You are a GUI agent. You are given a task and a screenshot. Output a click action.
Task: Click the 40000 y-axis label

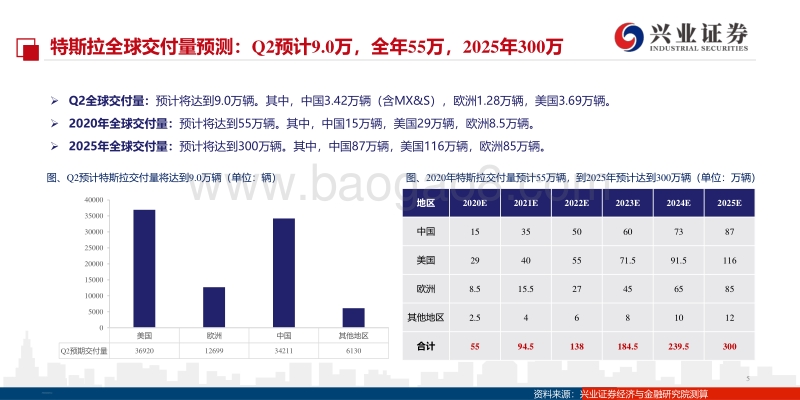[94, 199]
